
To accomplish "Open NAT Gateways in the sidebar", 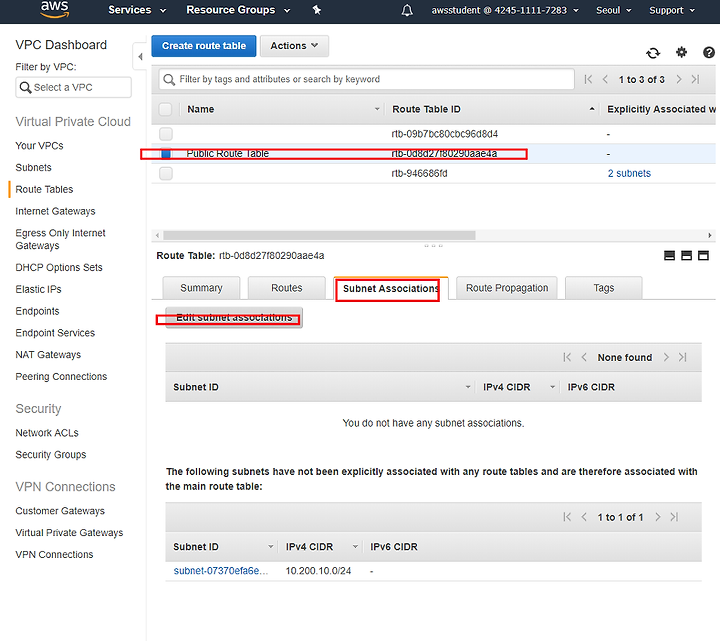I will point(48,355).
